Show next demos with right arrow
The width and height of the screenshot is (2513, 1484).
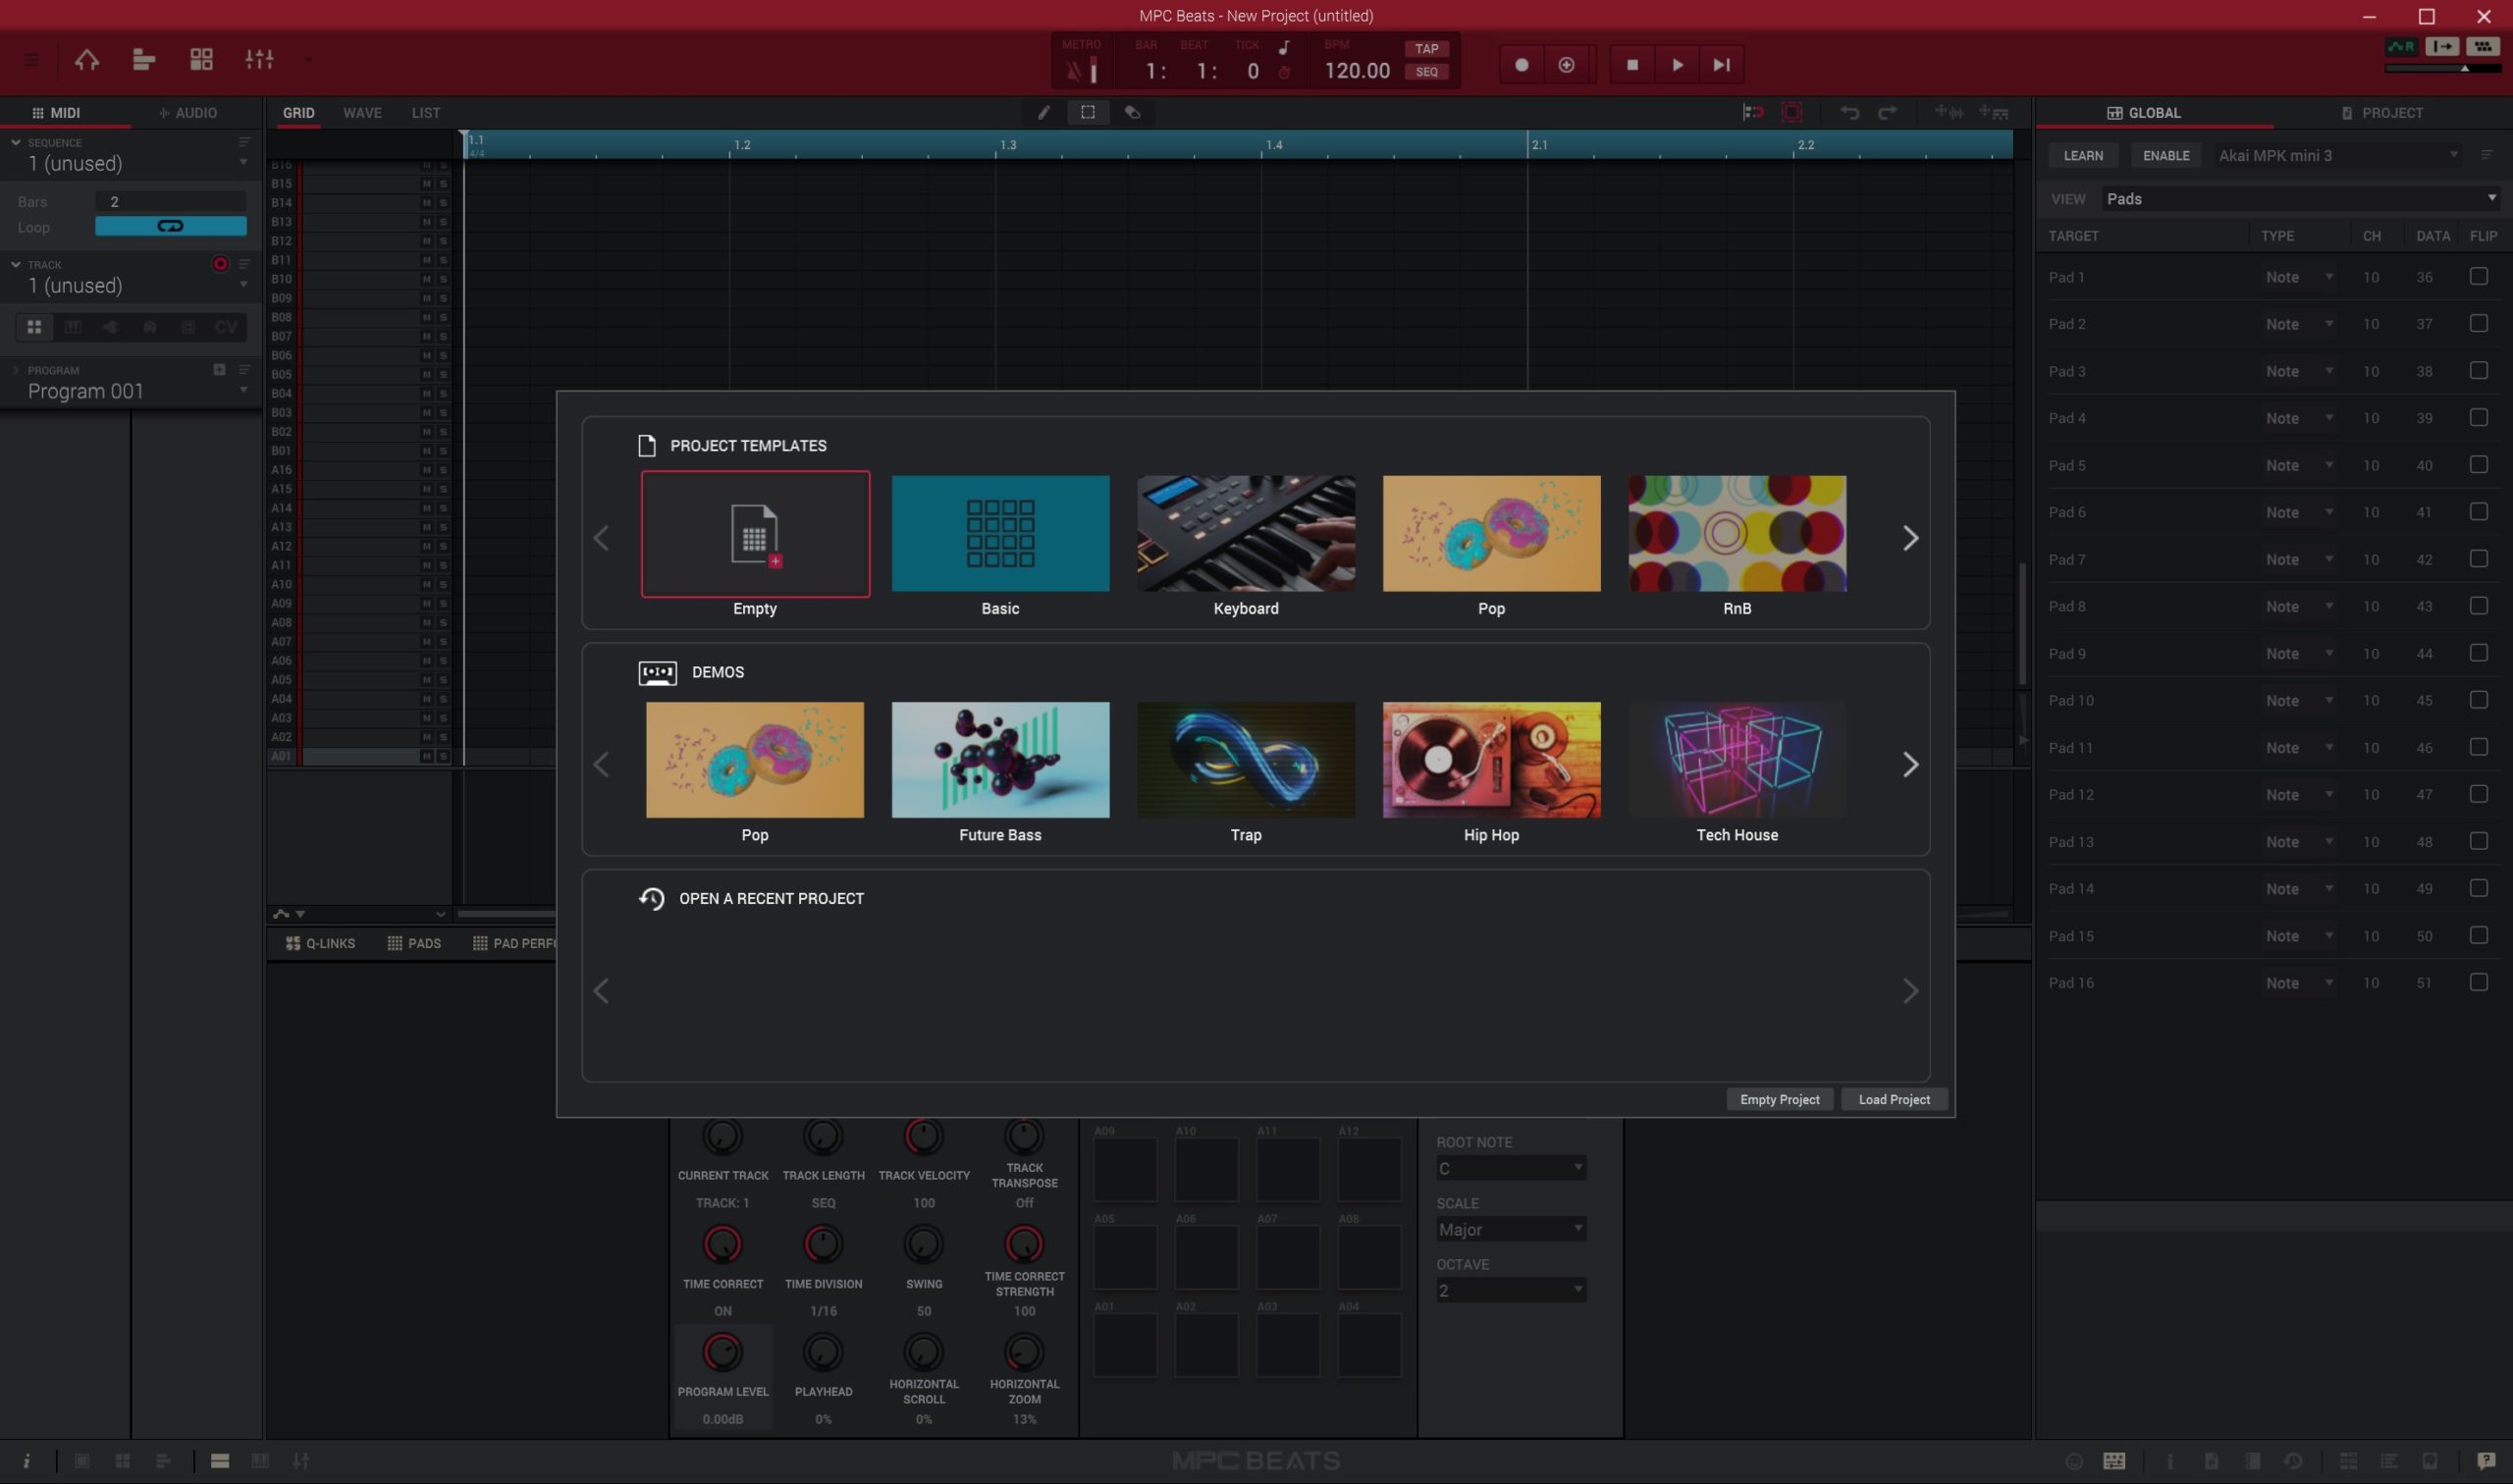click(x=1909, y=765)
